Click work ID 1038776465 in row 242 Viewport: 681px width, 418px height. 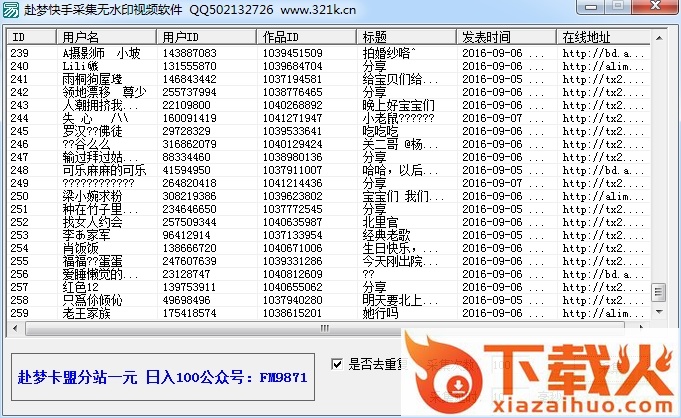(x=292, y=93)
